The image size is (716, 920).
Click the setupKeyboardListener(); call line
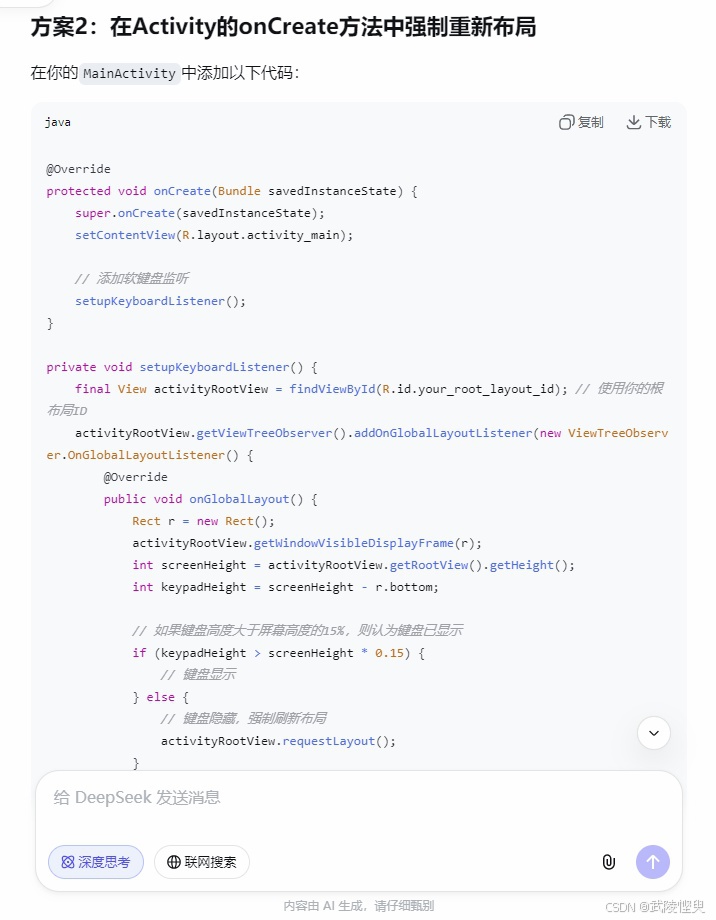[160, 301]
